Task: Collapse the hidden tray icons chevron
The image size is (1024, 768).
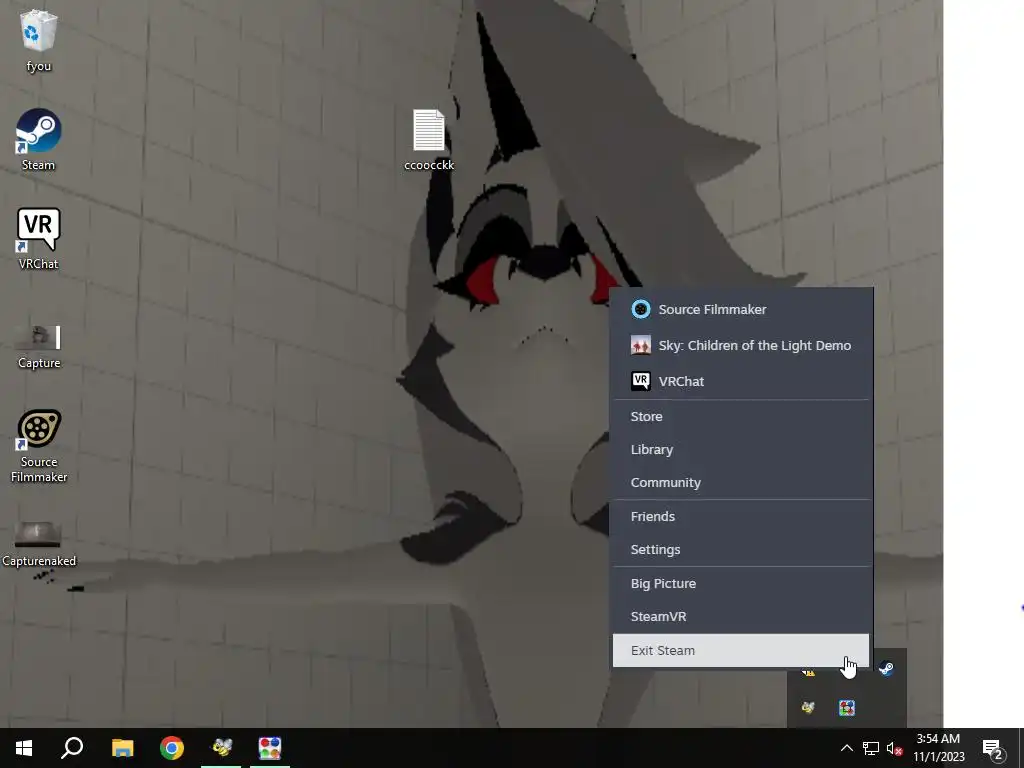Action: (846, 748)
